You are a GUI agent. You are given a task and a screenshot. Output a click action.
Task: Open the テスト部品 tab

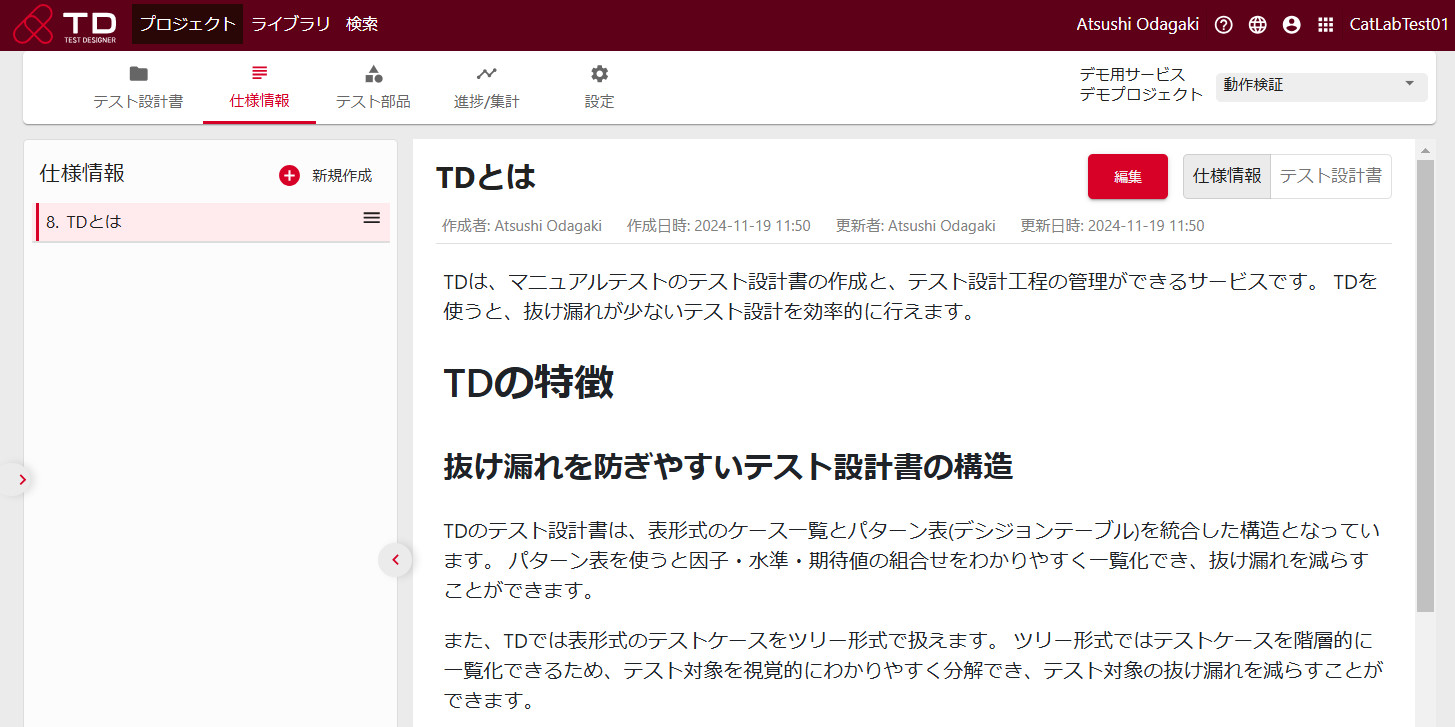click(x=373, y=88)
